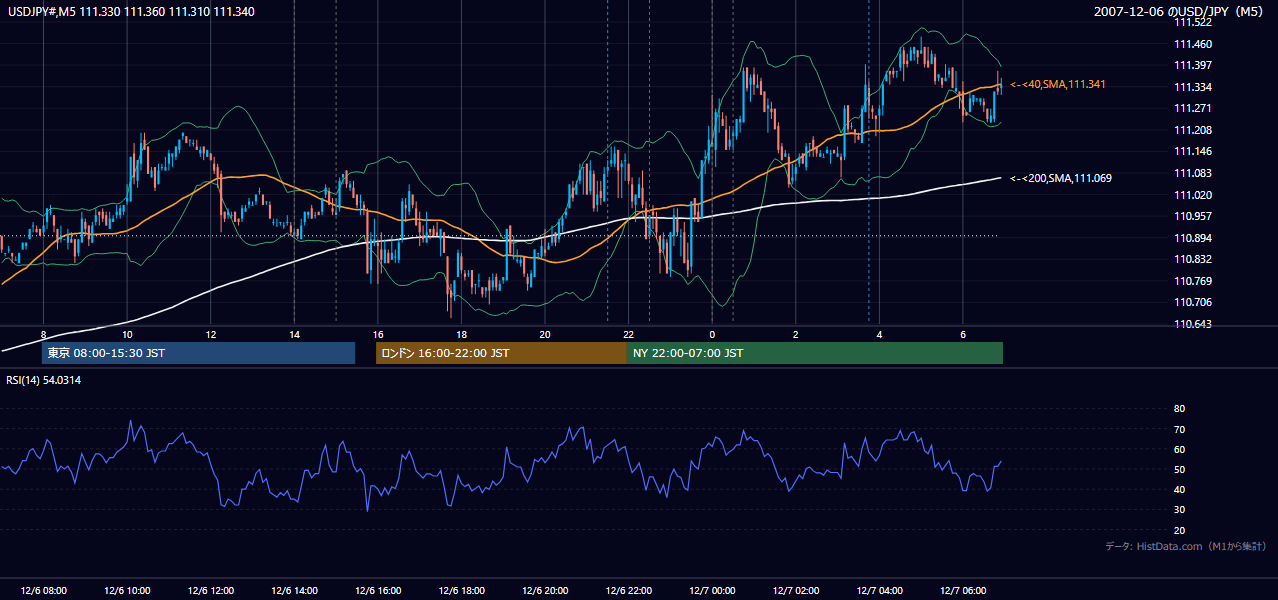Click price axis value 110.769
This screenshot has height=600, width=1278.
point(1191,281)
